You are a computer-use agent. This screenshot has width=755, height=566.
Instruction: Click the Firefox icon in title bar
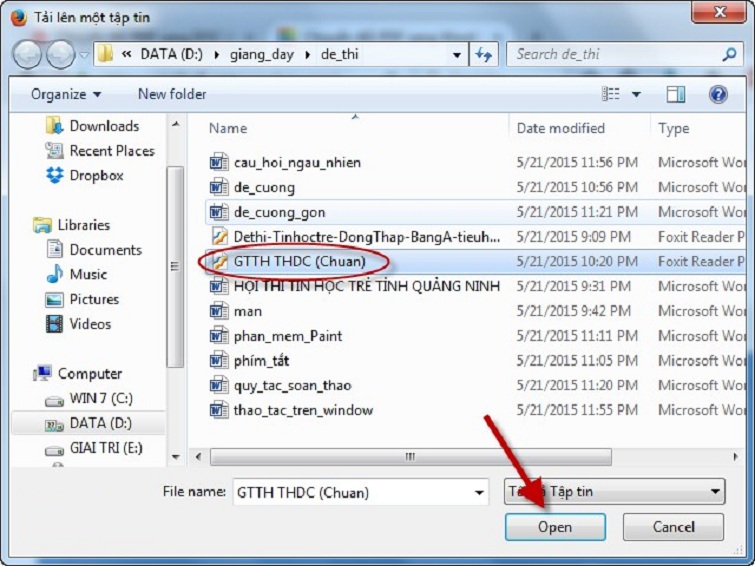point(18,18)
